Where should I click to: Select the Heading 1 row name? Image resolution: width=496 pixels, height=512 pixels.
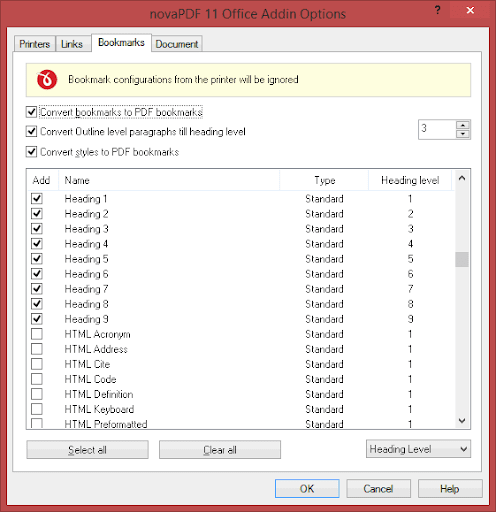point(86,199)
